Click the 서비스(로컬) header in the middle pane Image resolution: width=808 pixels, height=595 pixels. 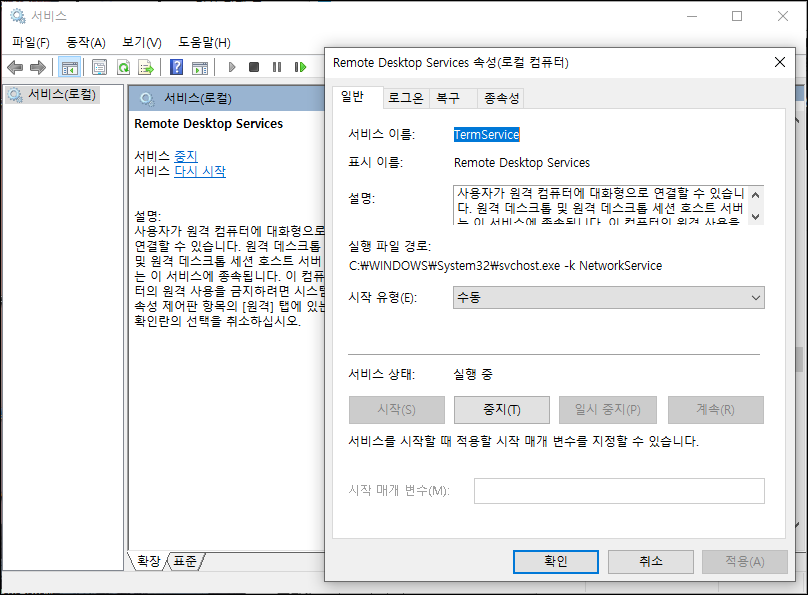click(x=198, y=98)
